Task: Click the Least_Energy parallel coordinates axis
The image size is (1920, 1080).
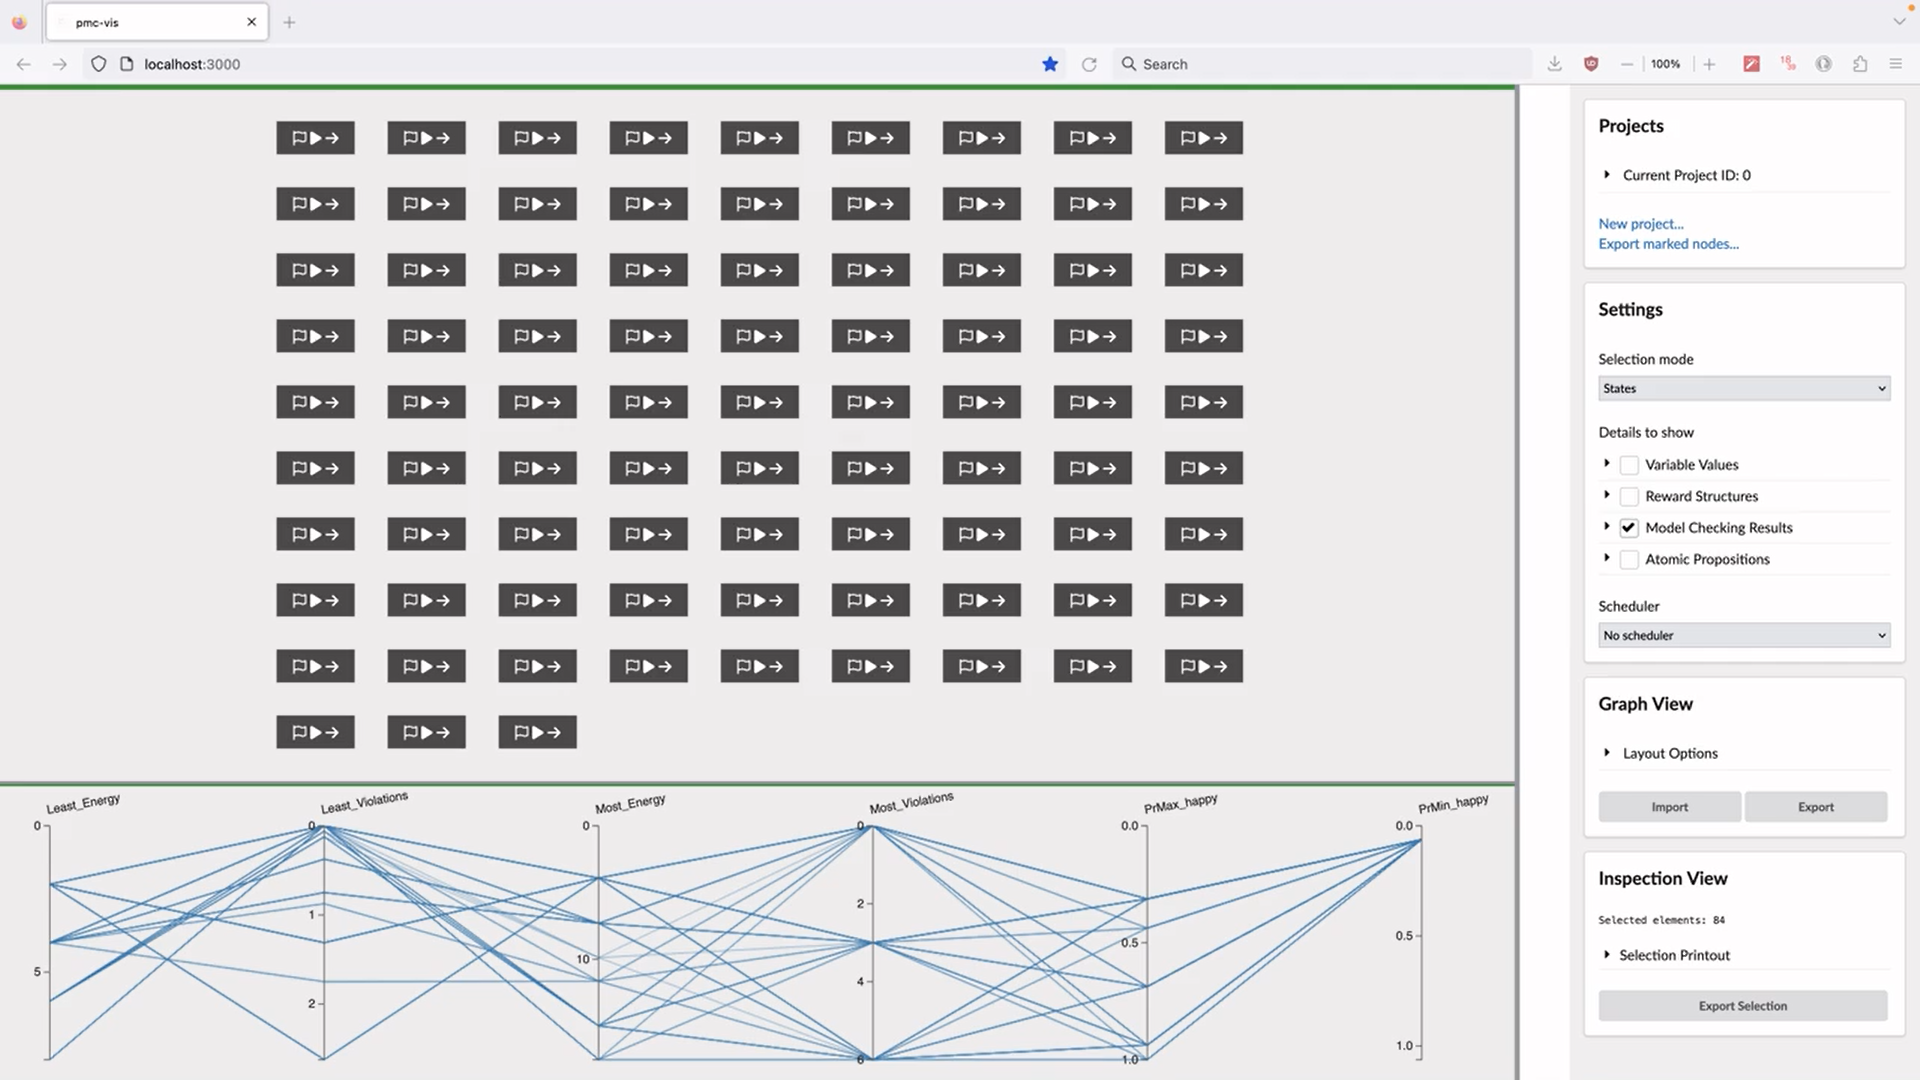Action: (49, 940)
